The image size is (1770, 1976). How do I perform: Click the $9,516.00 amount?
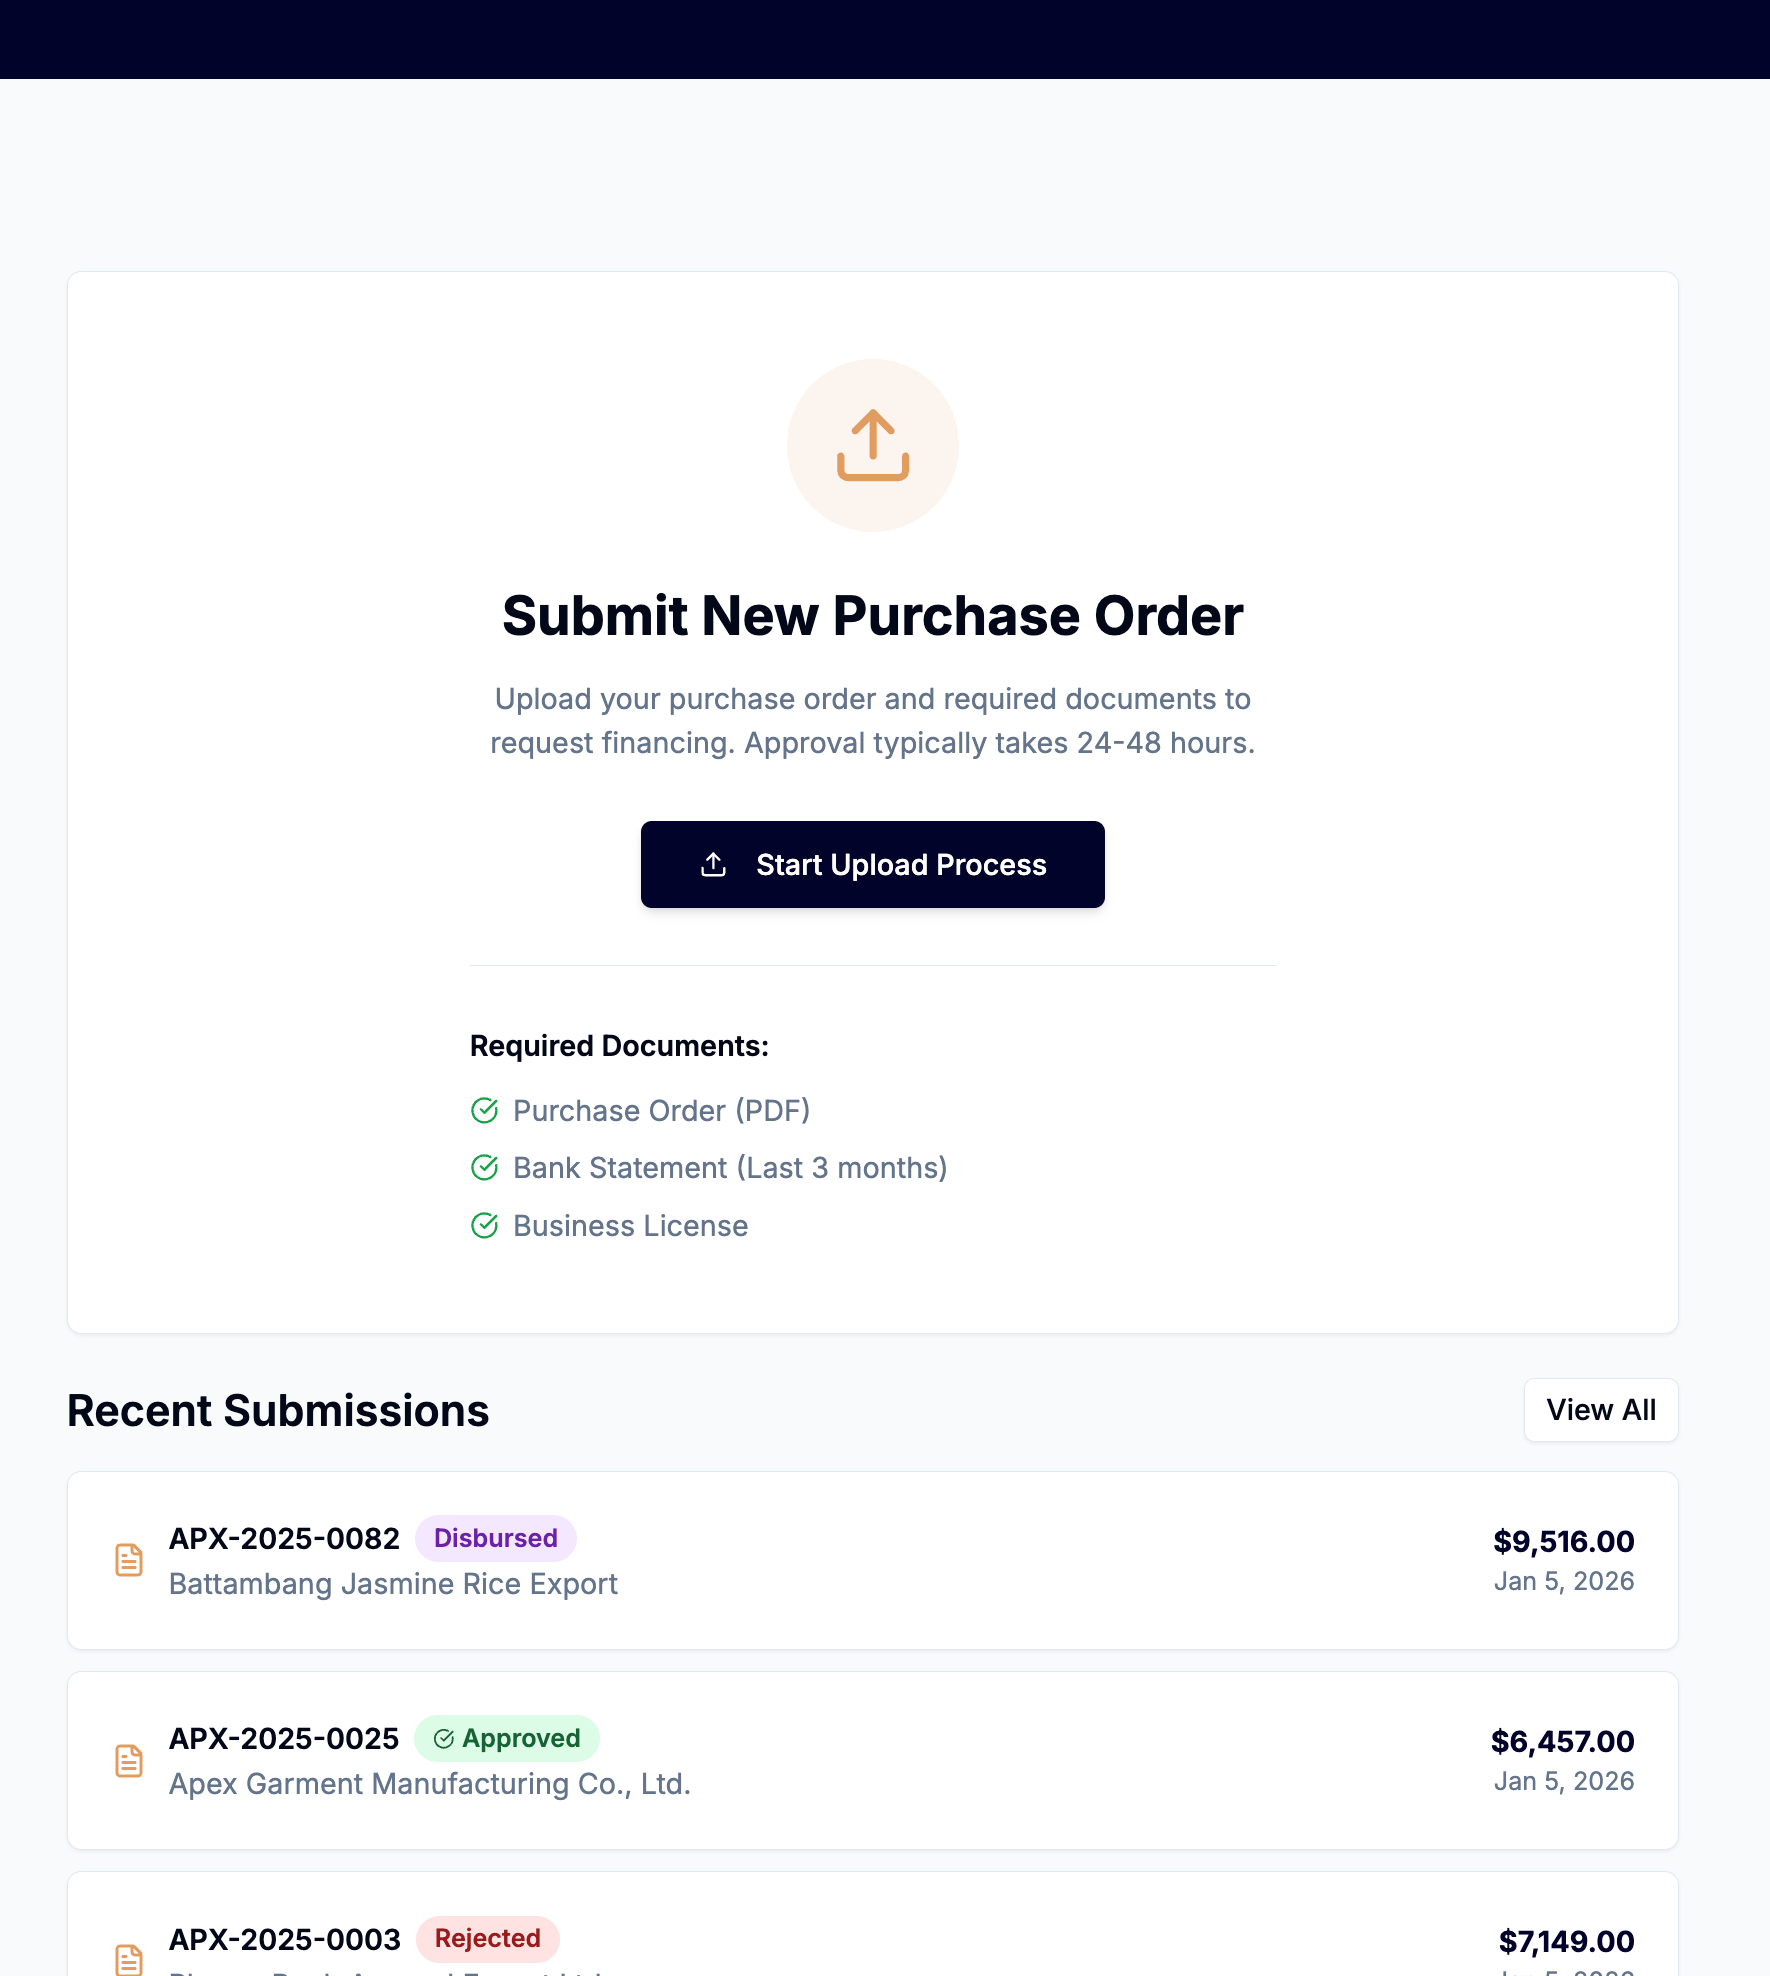1563,1541
